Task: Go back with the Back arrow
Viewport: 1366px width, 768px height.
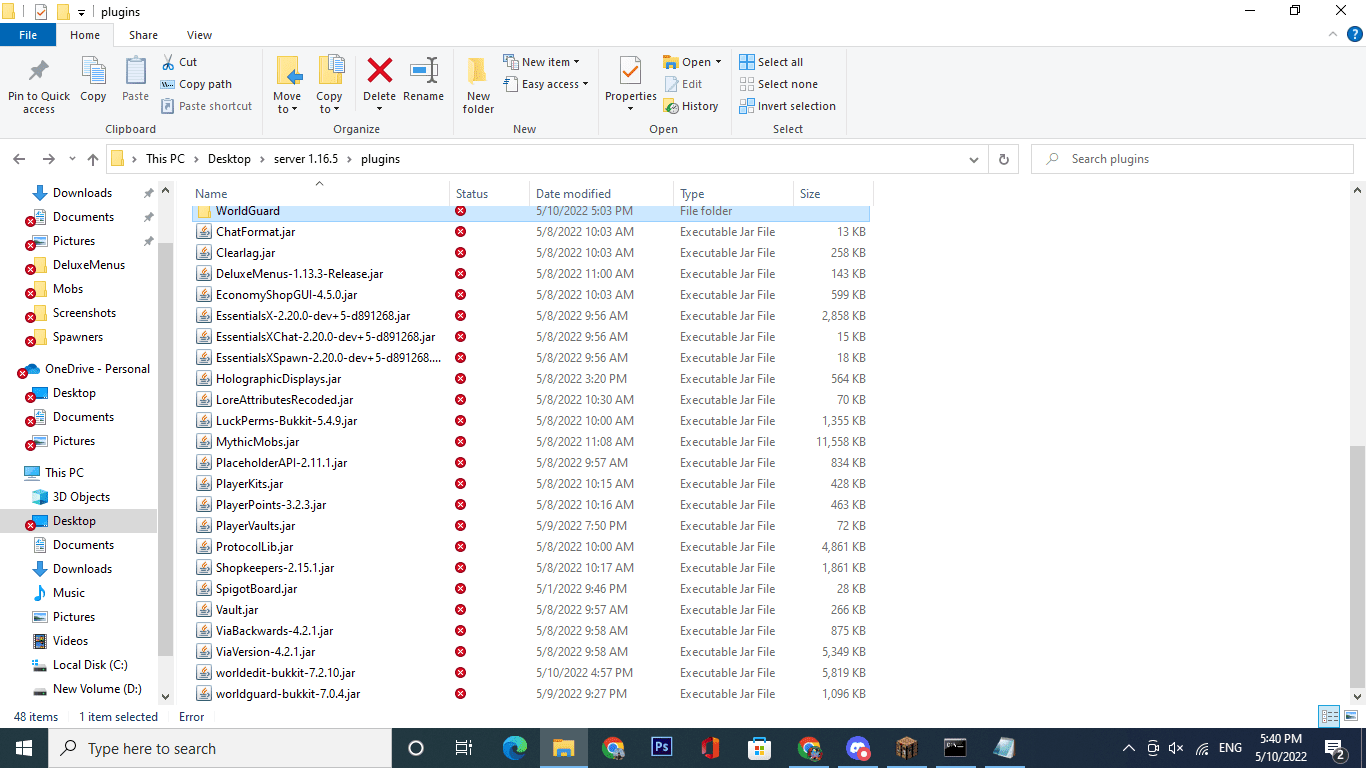Action: [x=19, y=159]
